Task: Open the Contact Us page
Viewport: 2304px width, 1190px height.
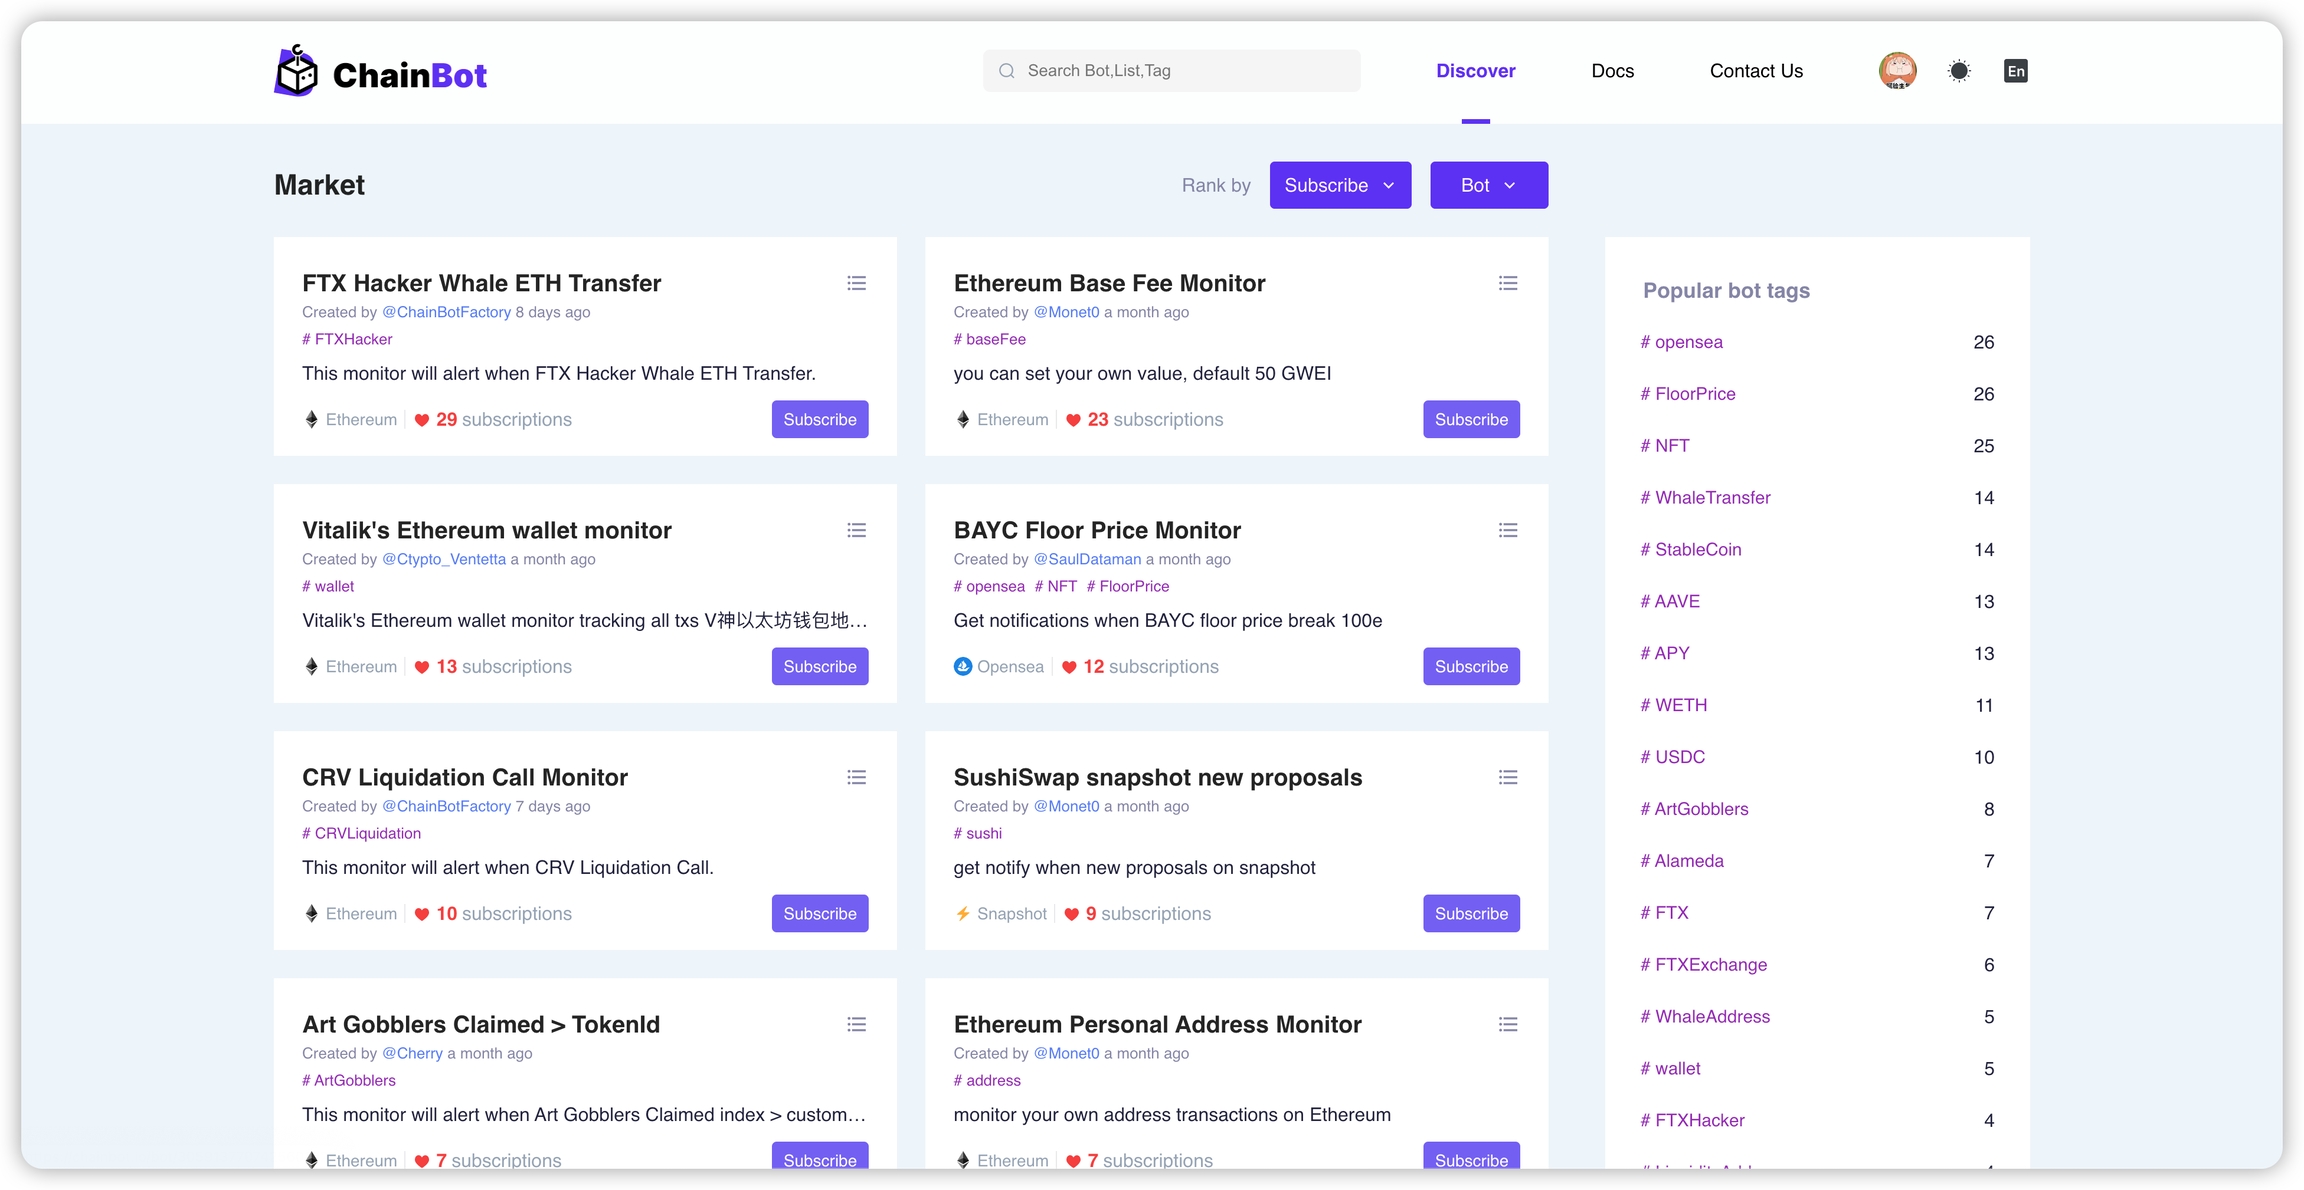Action: pyautogui.click(x=1756, y=71)
